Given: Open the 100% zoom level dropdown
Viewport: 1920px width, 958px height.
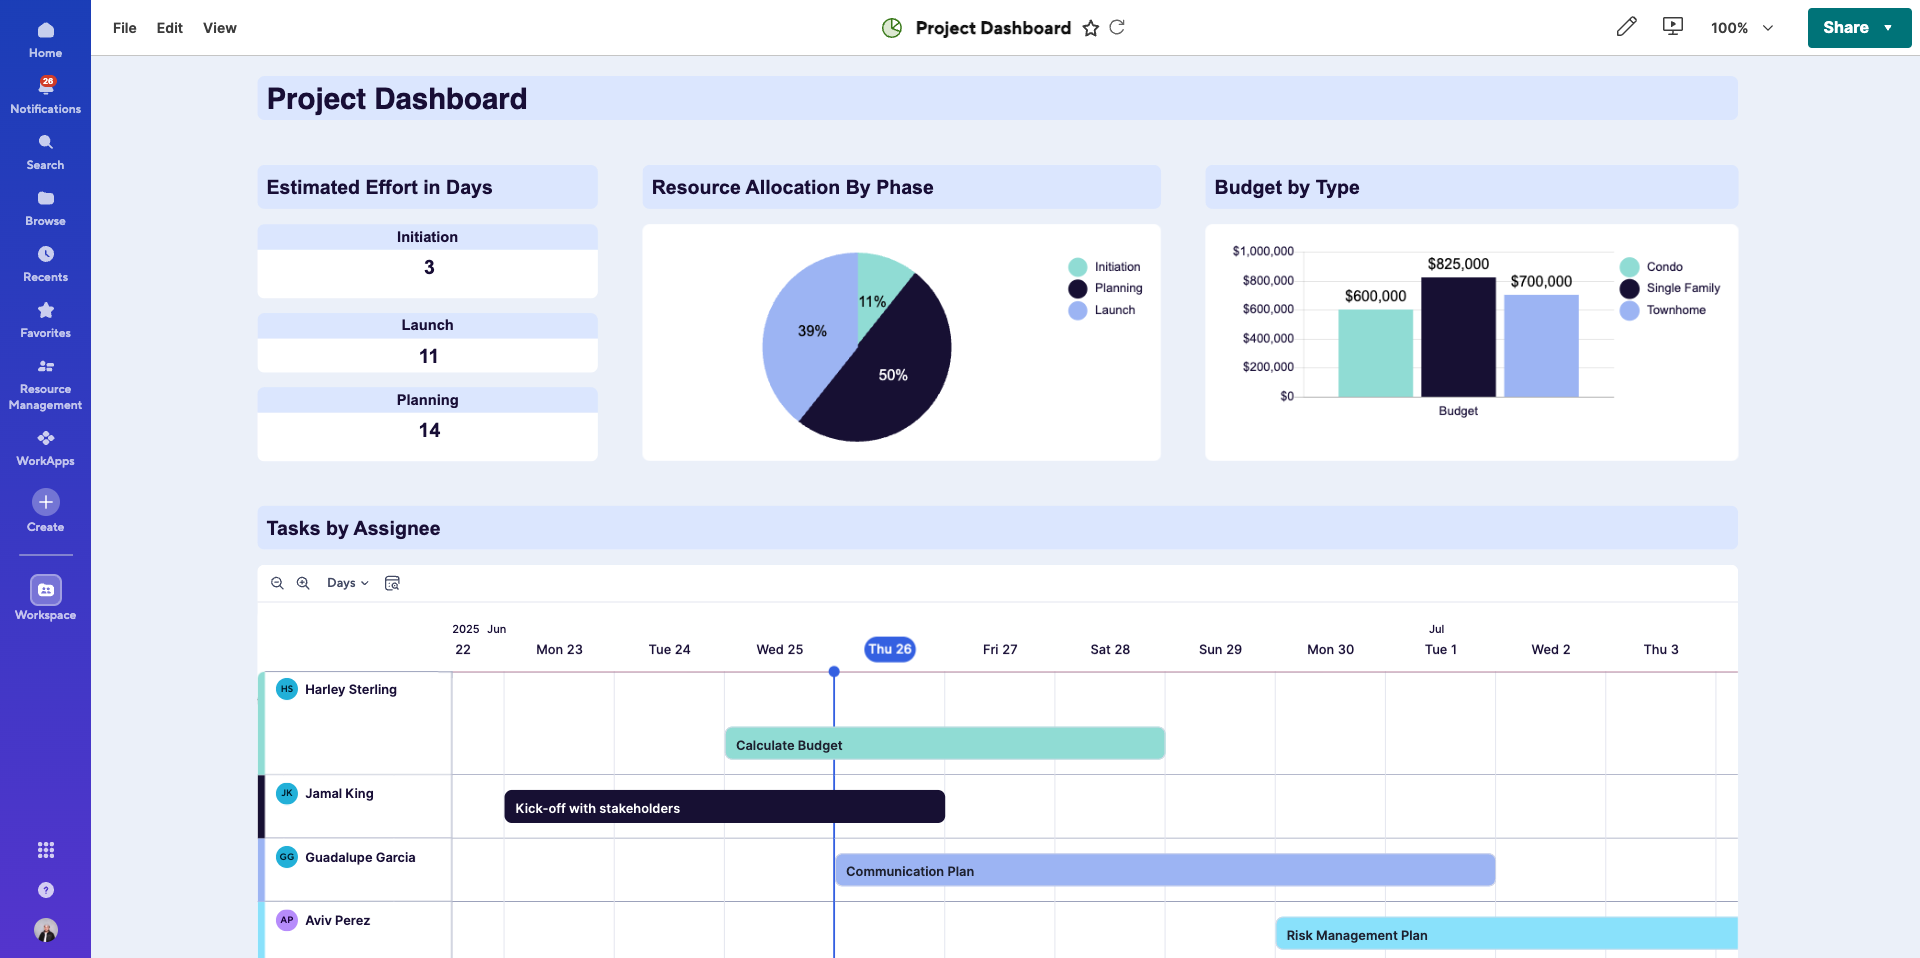Looking at the screenshot, I should pyautogui.click(x=1742, y=28).
